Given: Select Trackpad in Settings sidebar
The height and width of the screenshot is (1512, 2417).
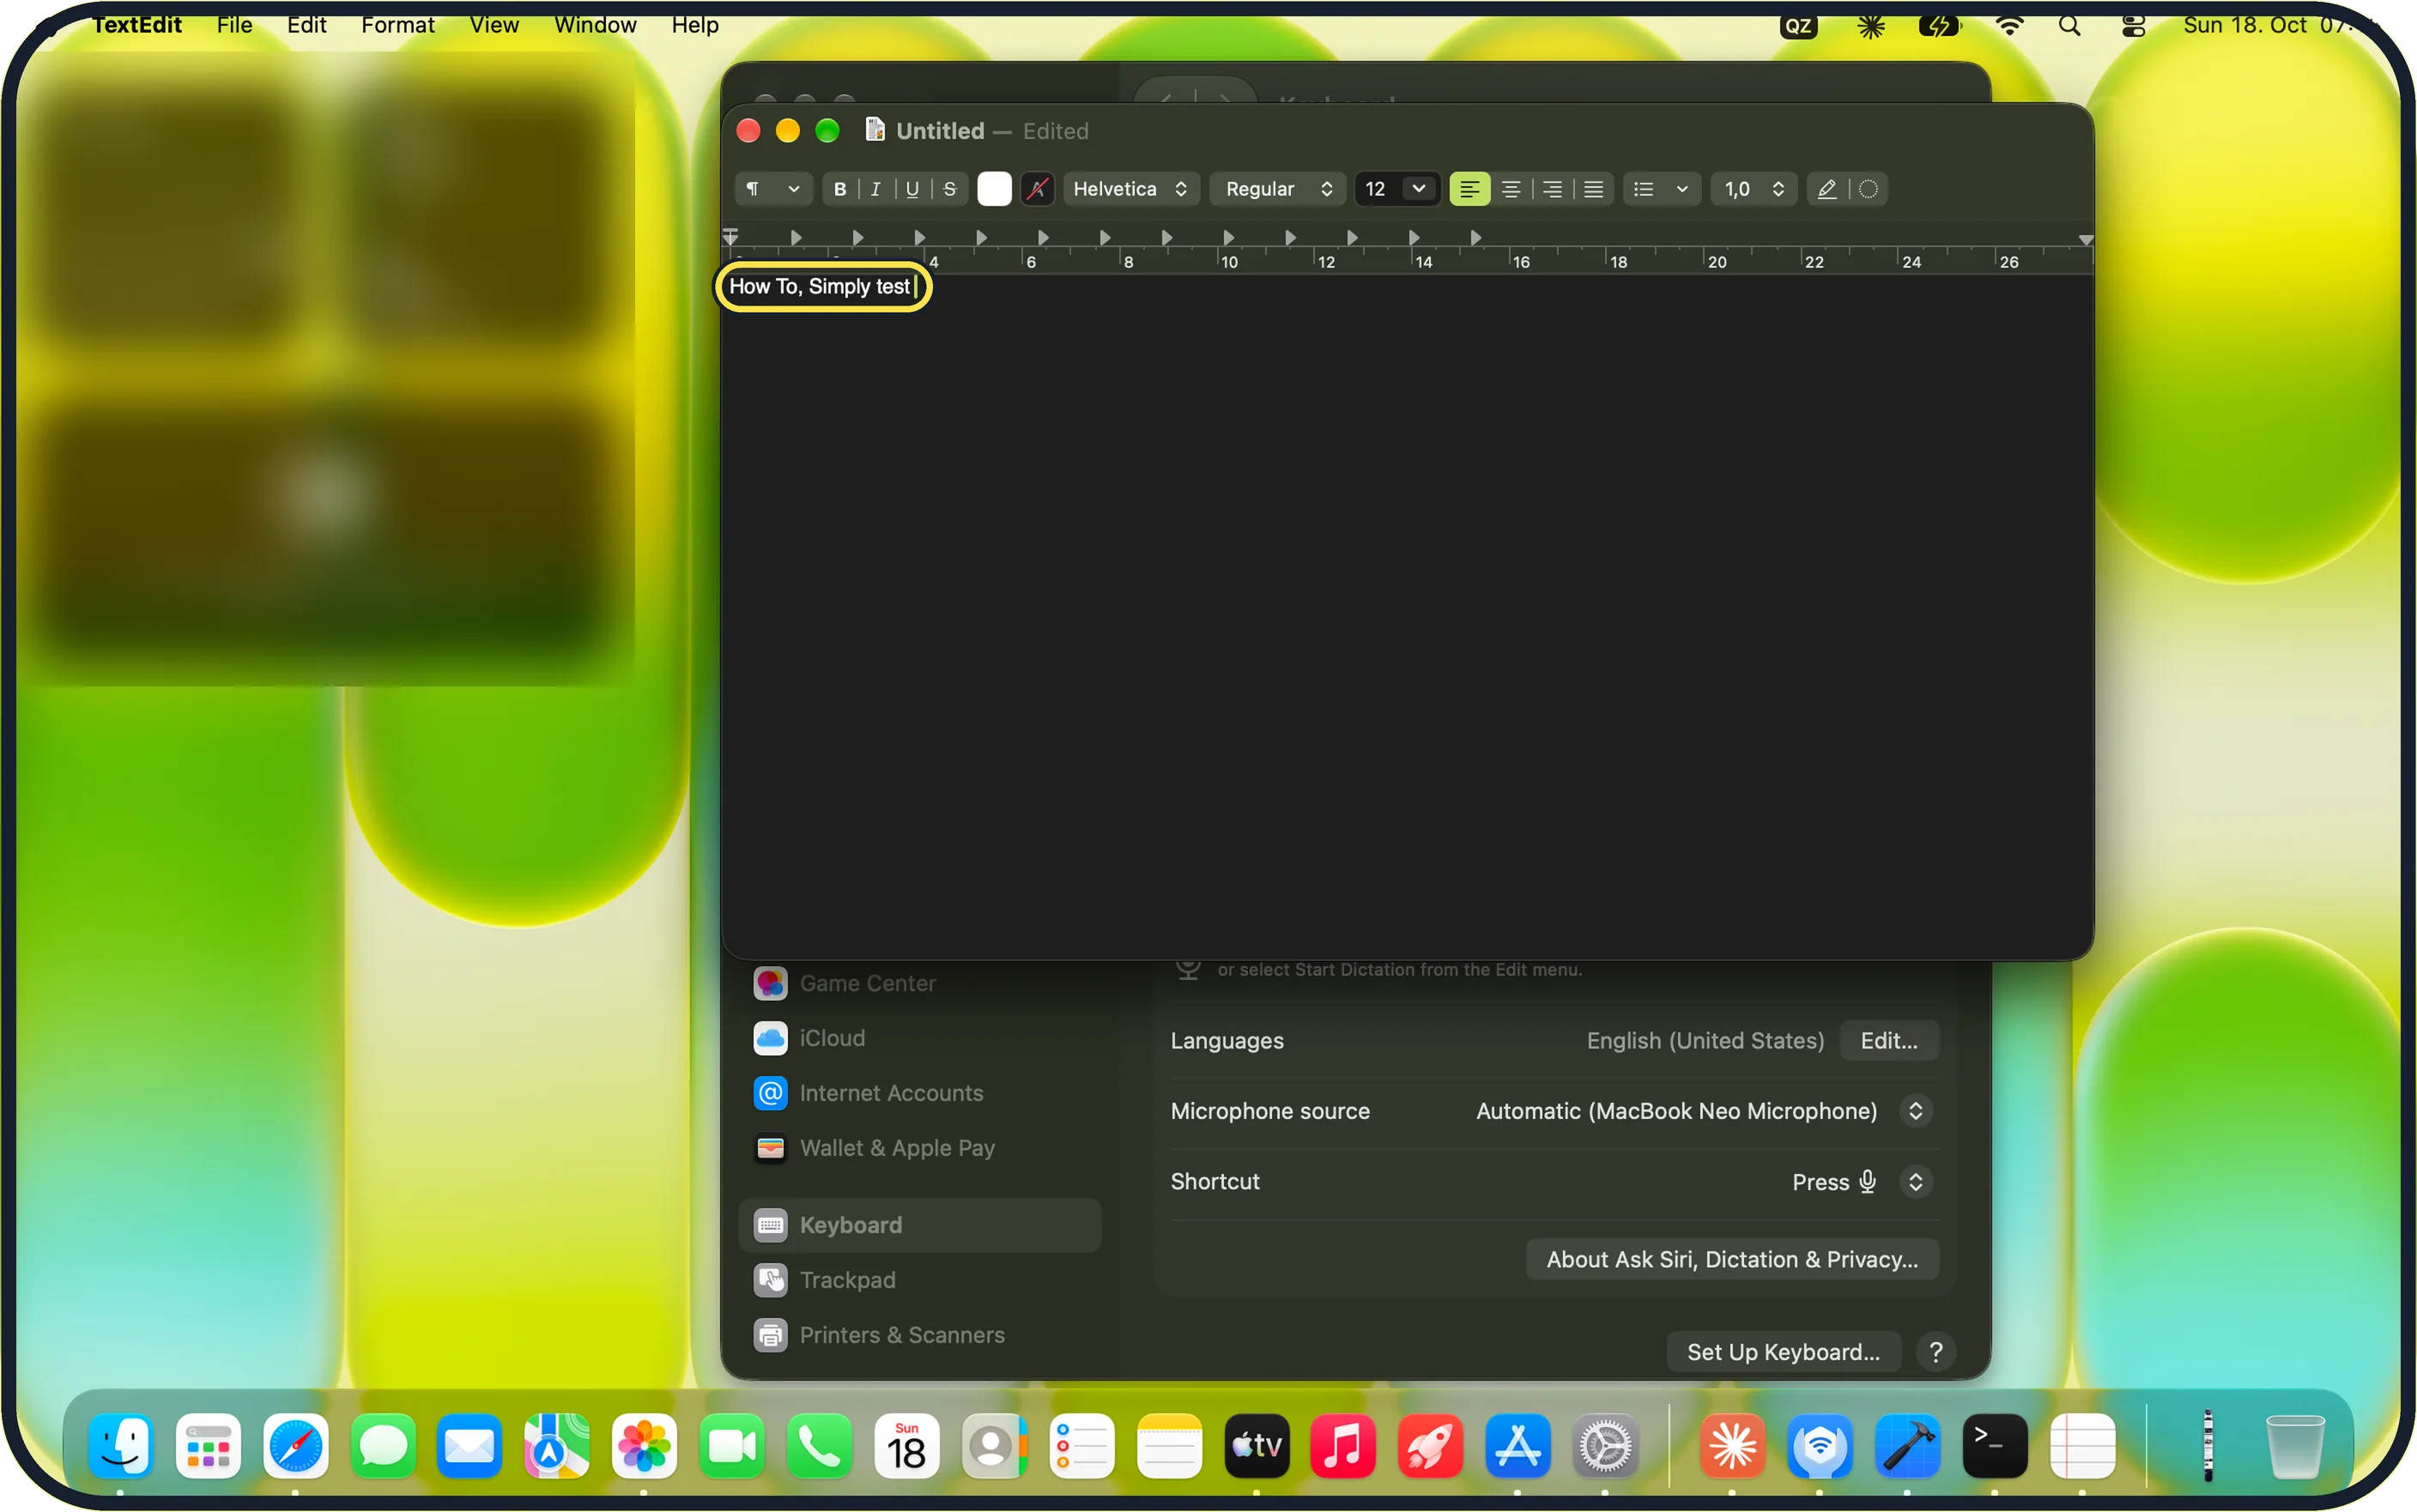Looking at the screenshot, I should click(x=919, y=1280).
